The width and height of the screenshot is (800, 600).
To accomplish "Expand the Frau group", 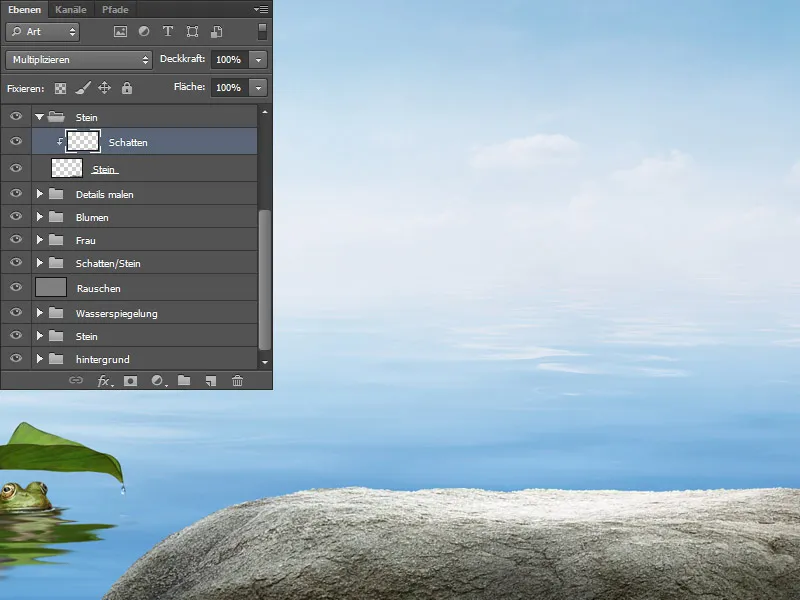I will 39,240.
